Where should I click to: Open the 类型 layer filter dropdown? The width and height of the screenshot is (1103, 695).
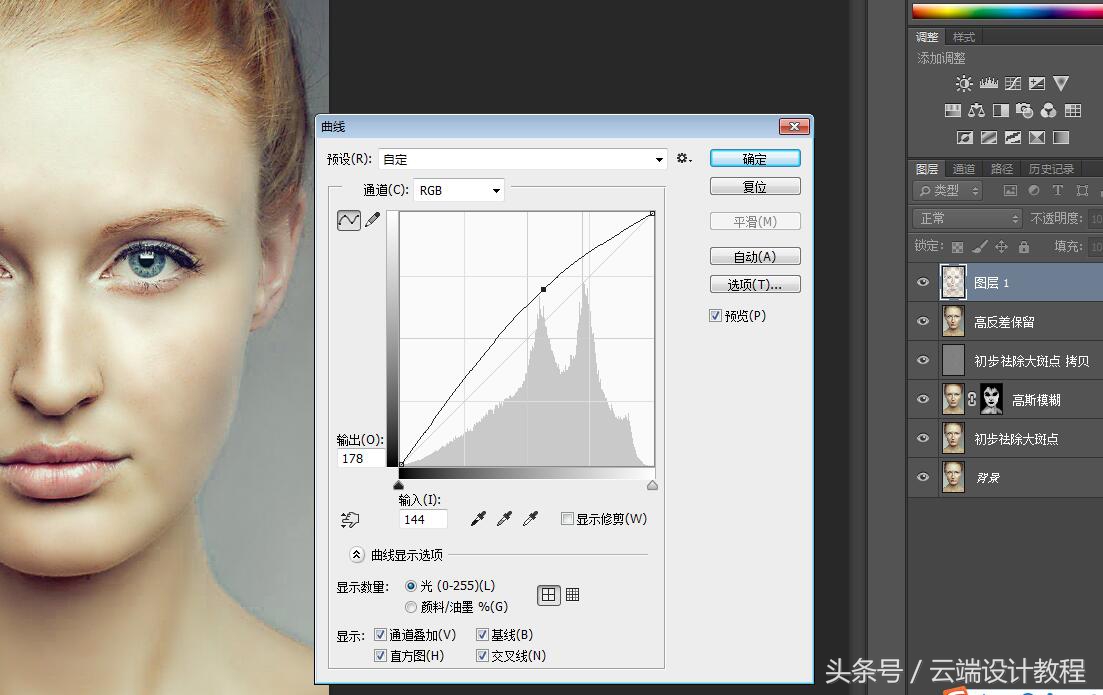[948, 191]
